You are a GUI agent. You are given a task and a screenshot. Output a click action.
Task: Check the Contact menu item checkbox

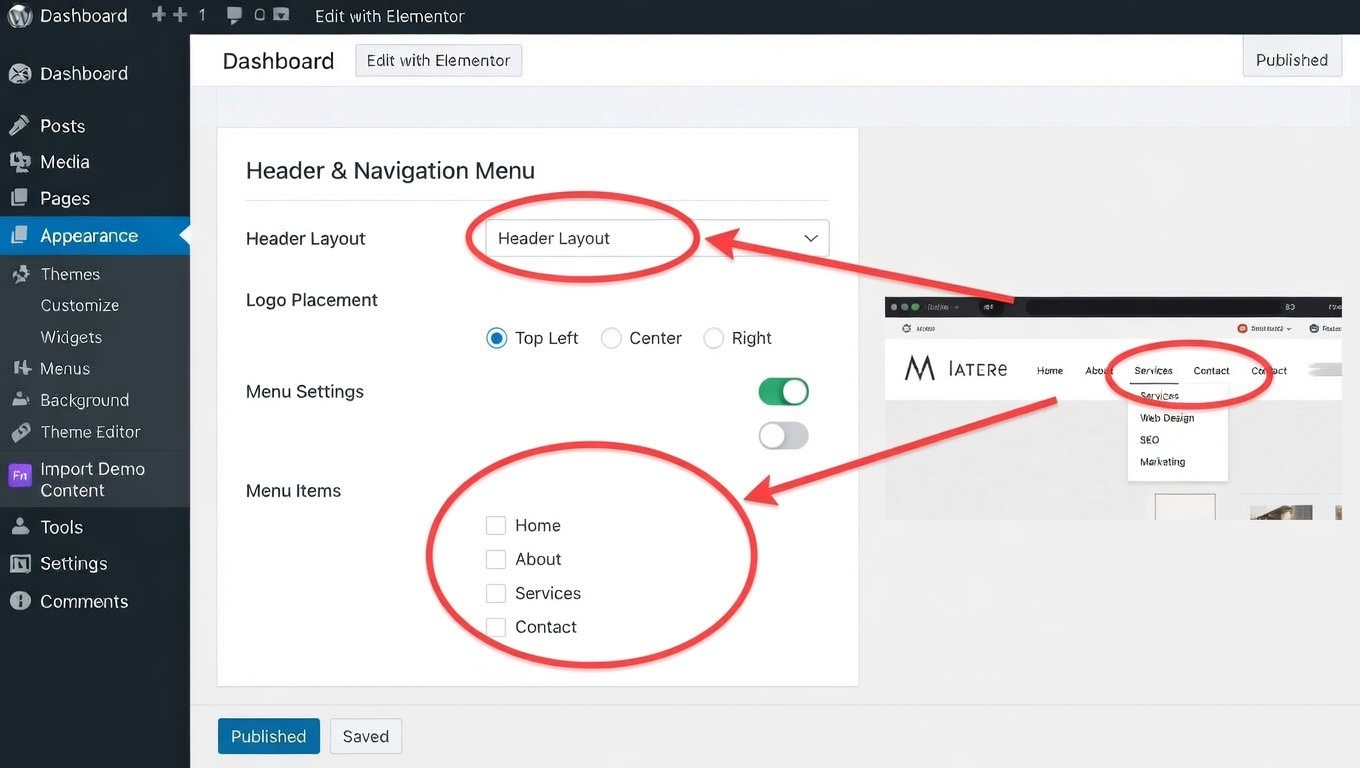tap(495, 627)
